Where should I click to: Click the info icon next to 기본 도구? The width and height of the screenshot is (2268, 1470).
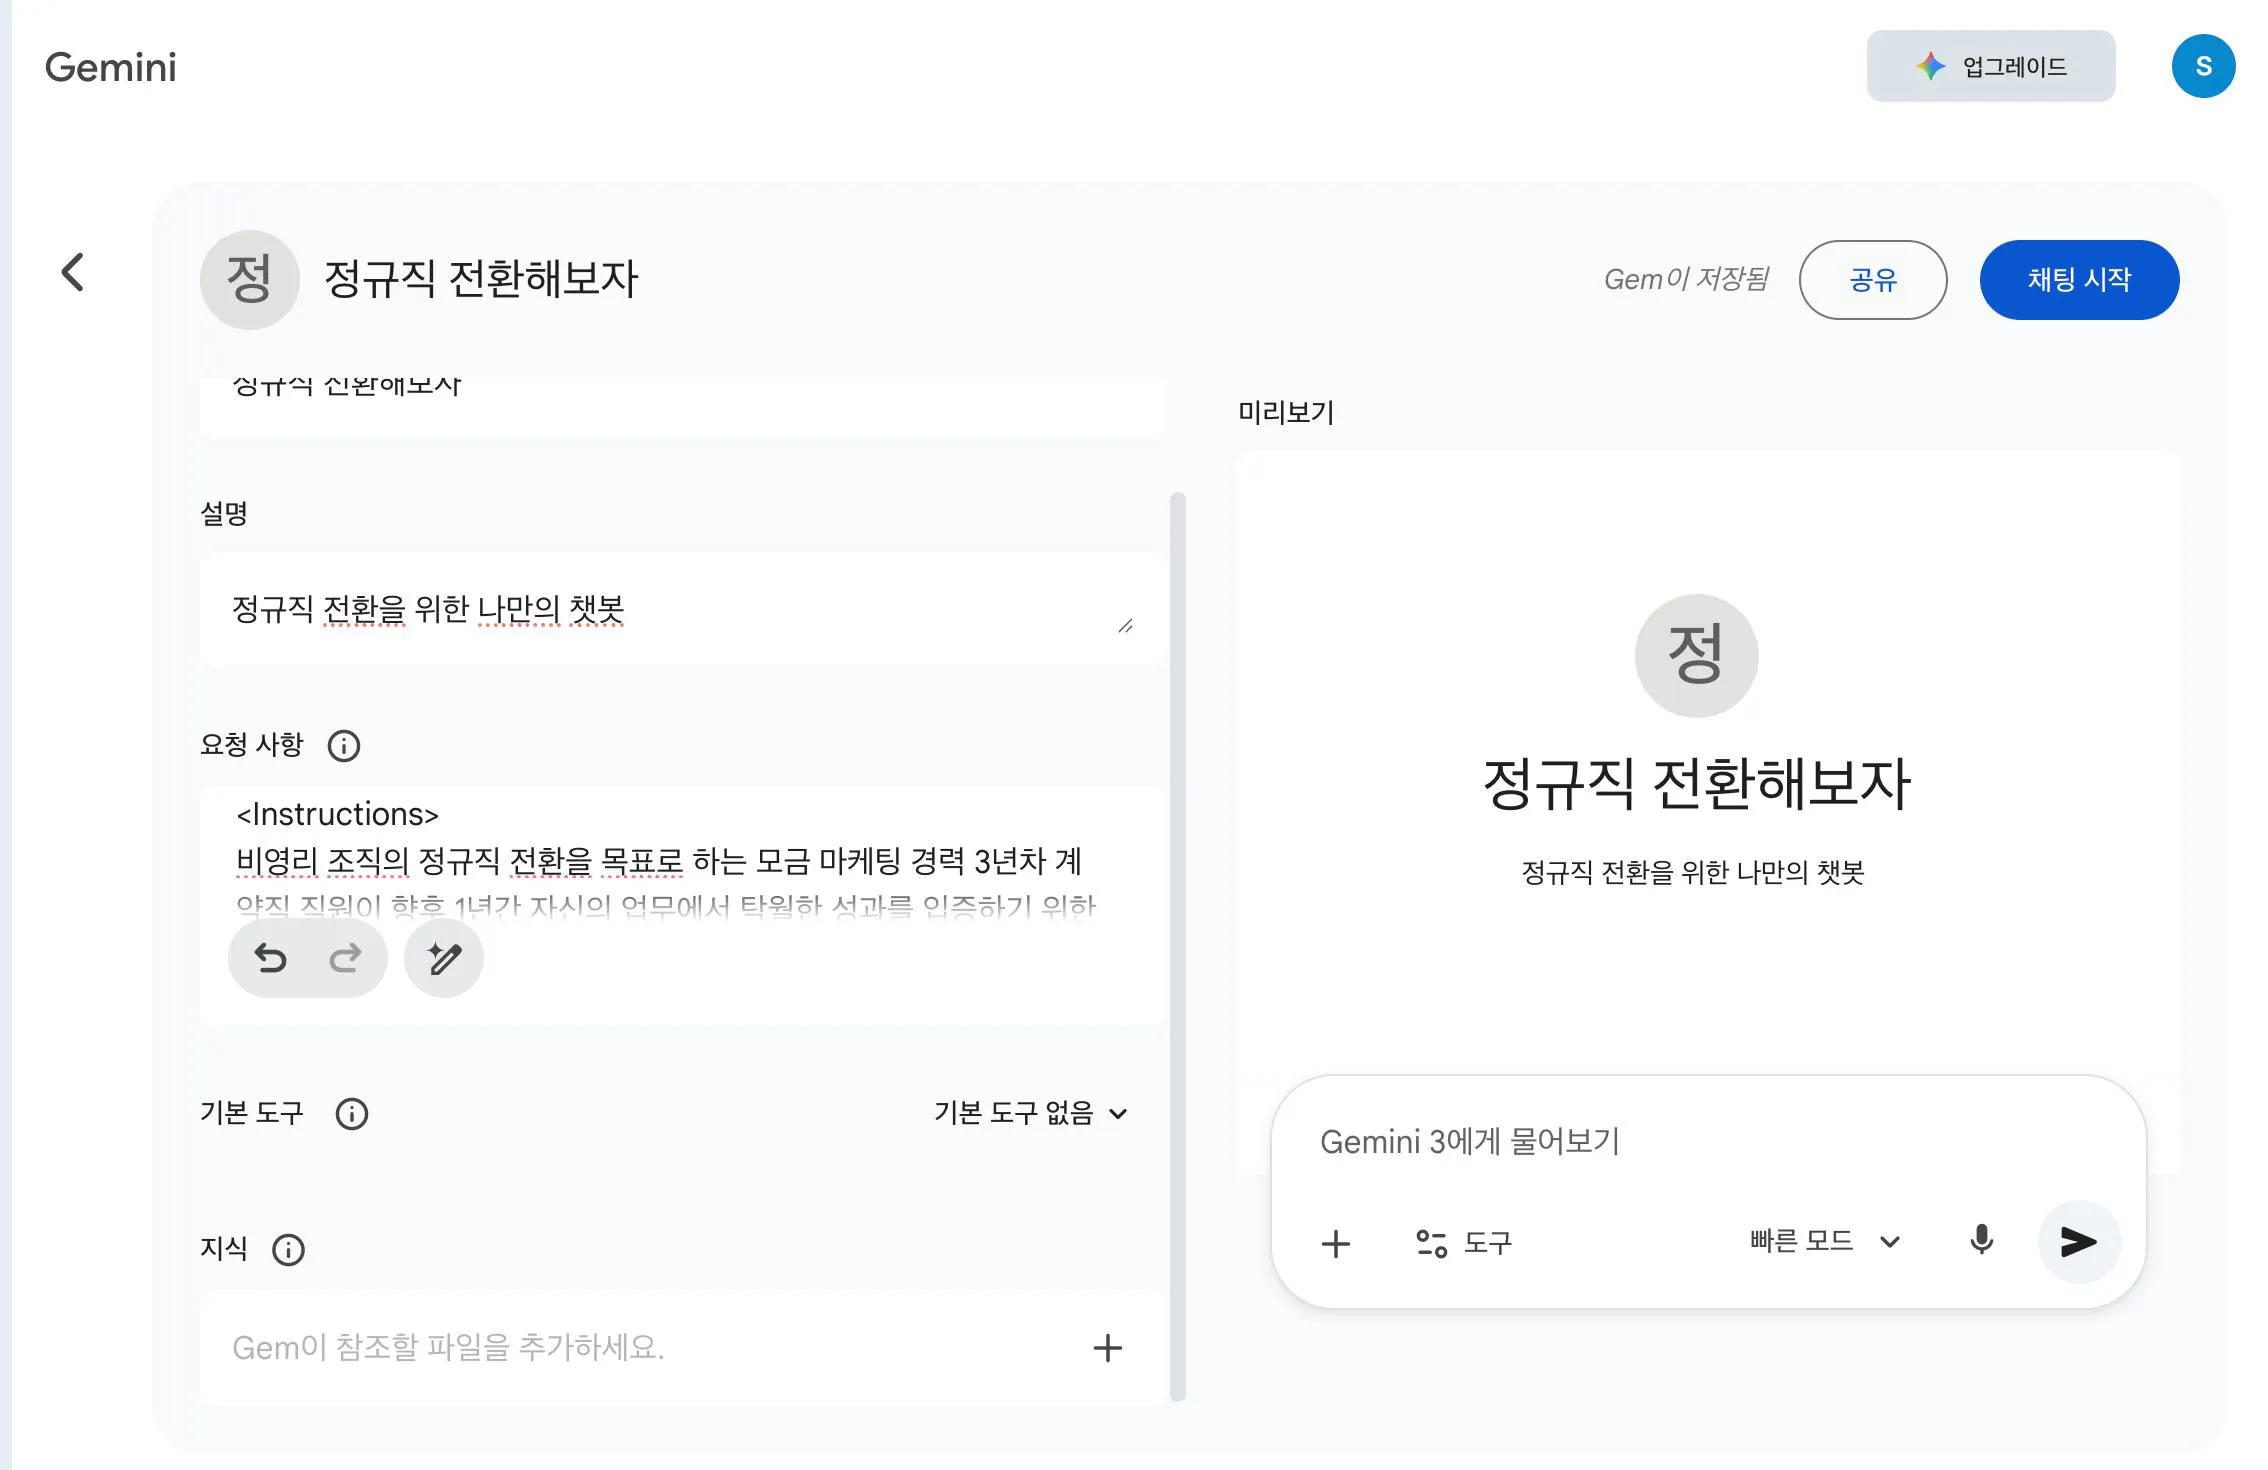tap(351, 1113)
